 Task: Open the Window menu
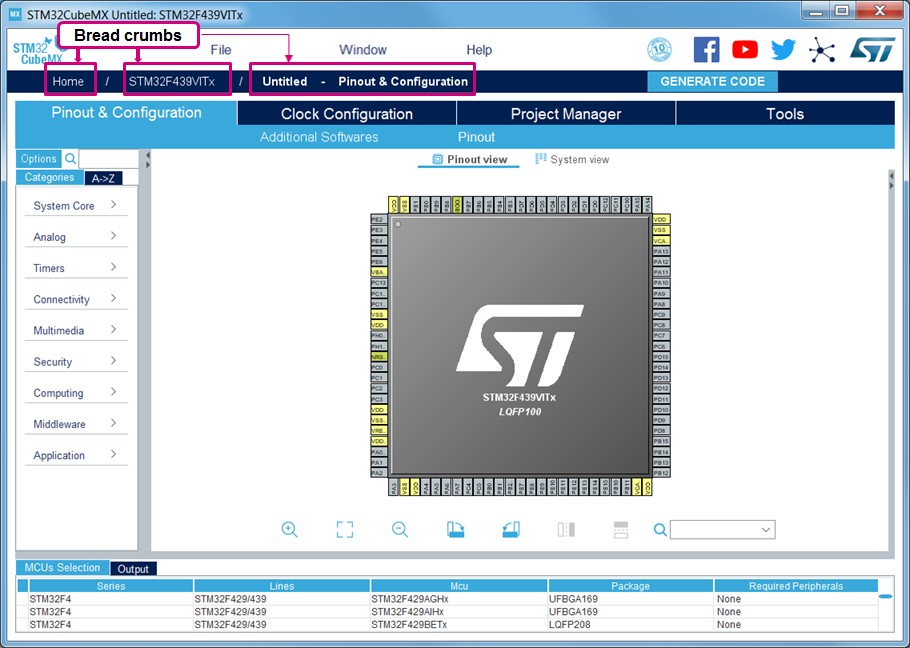(x=363, y=50)
